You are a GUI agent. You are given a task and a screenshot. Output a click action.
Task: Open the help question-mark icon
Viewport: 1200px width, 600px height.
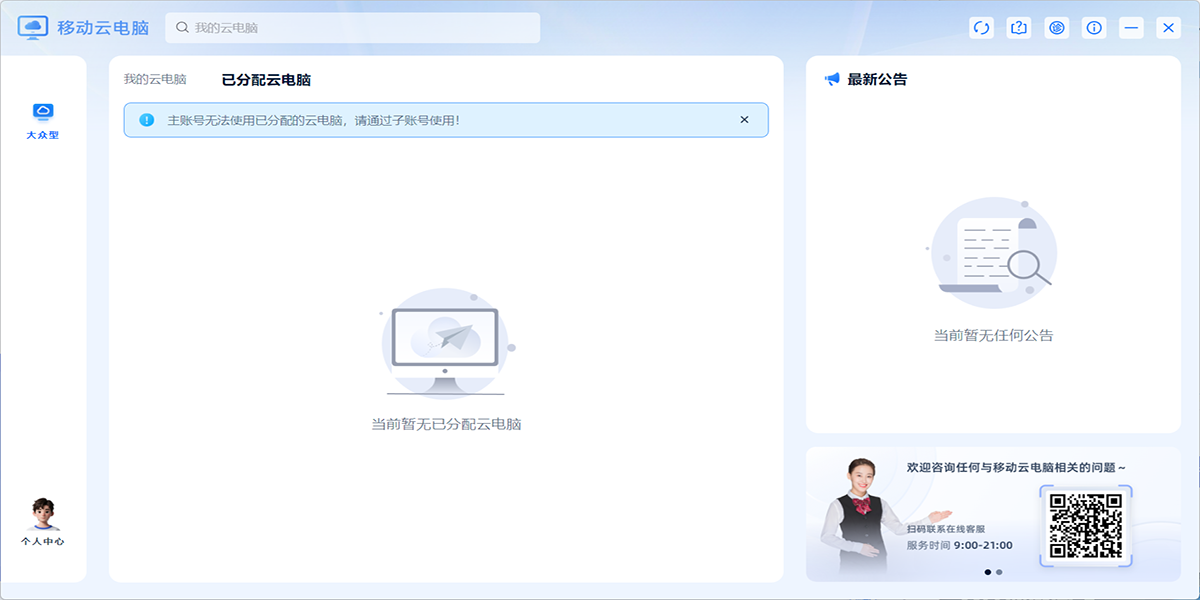click(1019, 28)
